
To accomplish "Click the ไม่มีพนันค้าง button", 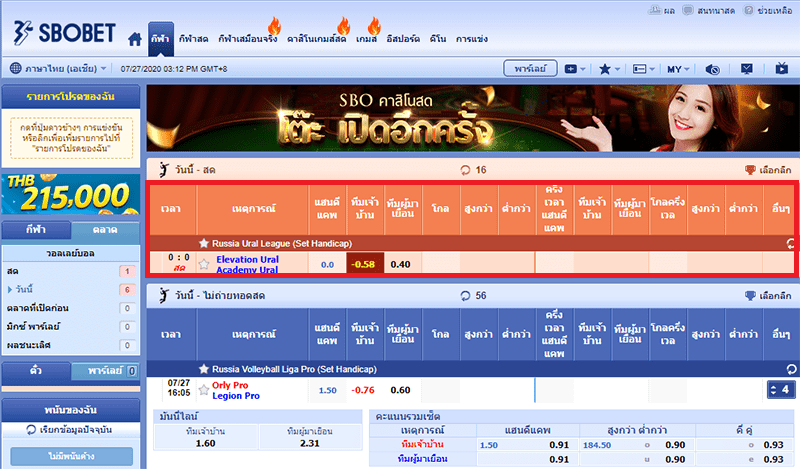I will (x=71, y=456).
